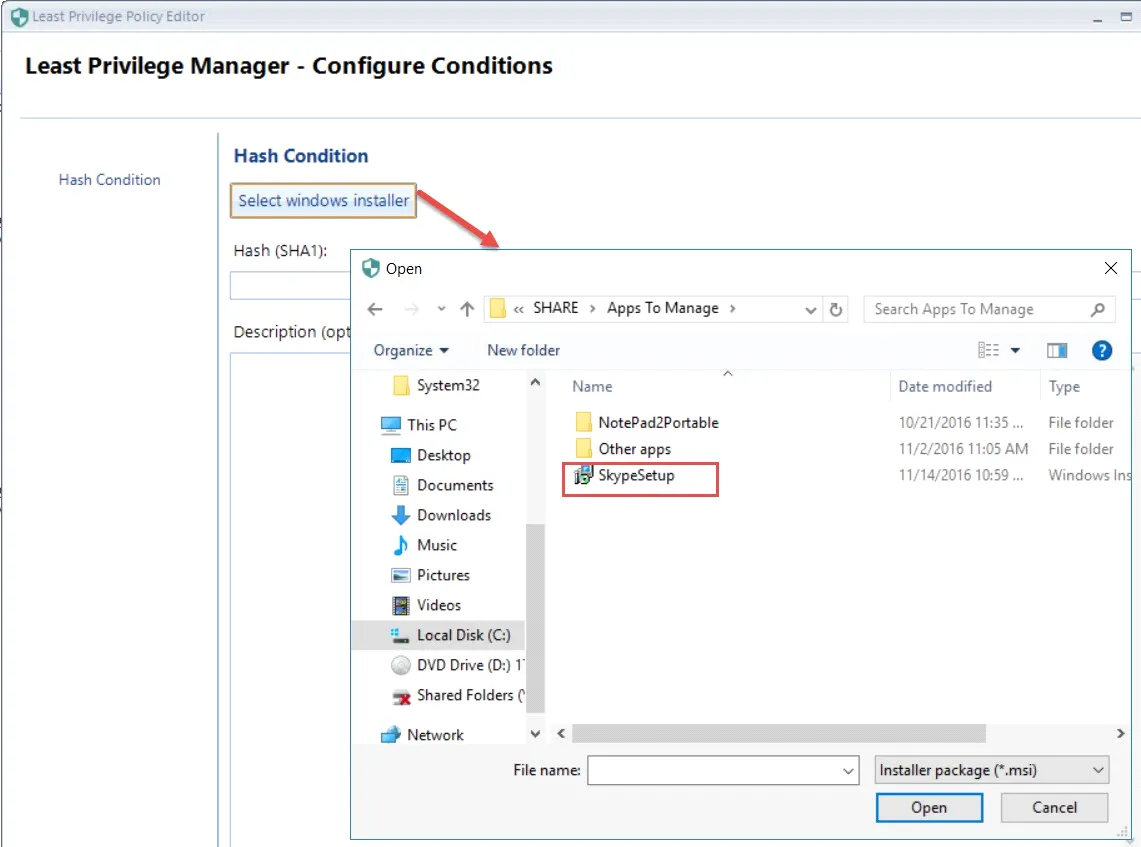Click the Select windows installer button
The image size is (1141, 847).
coord(323,201)
